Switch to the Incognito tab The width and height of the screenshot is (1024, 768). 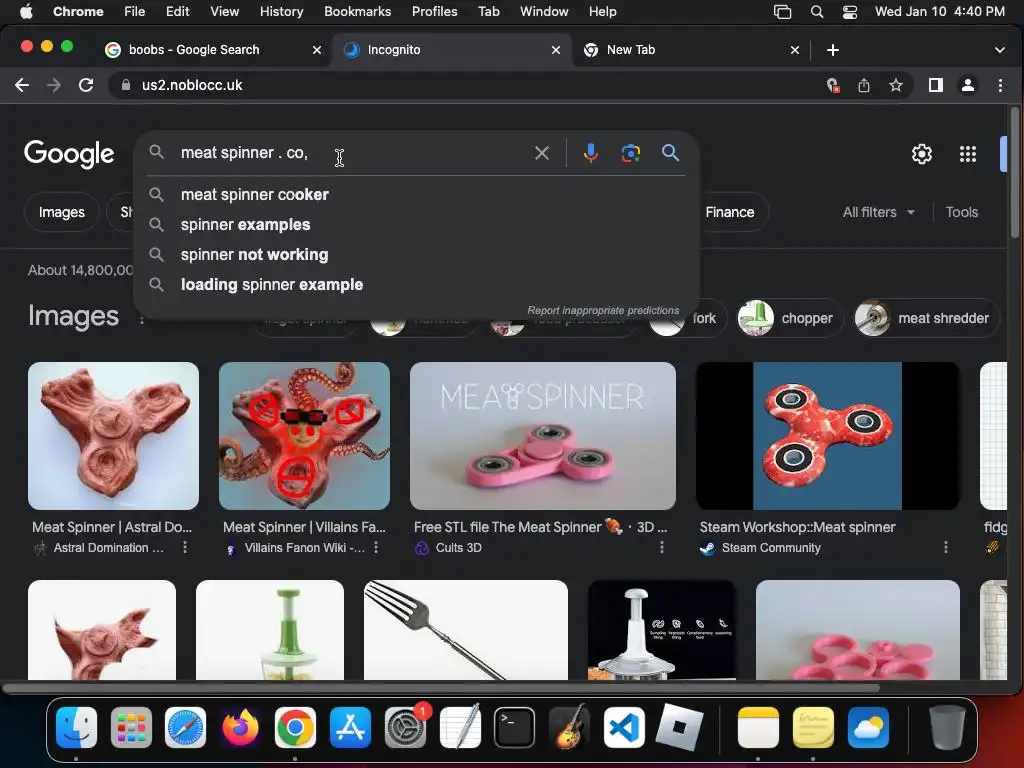click(x=451, y=50)
